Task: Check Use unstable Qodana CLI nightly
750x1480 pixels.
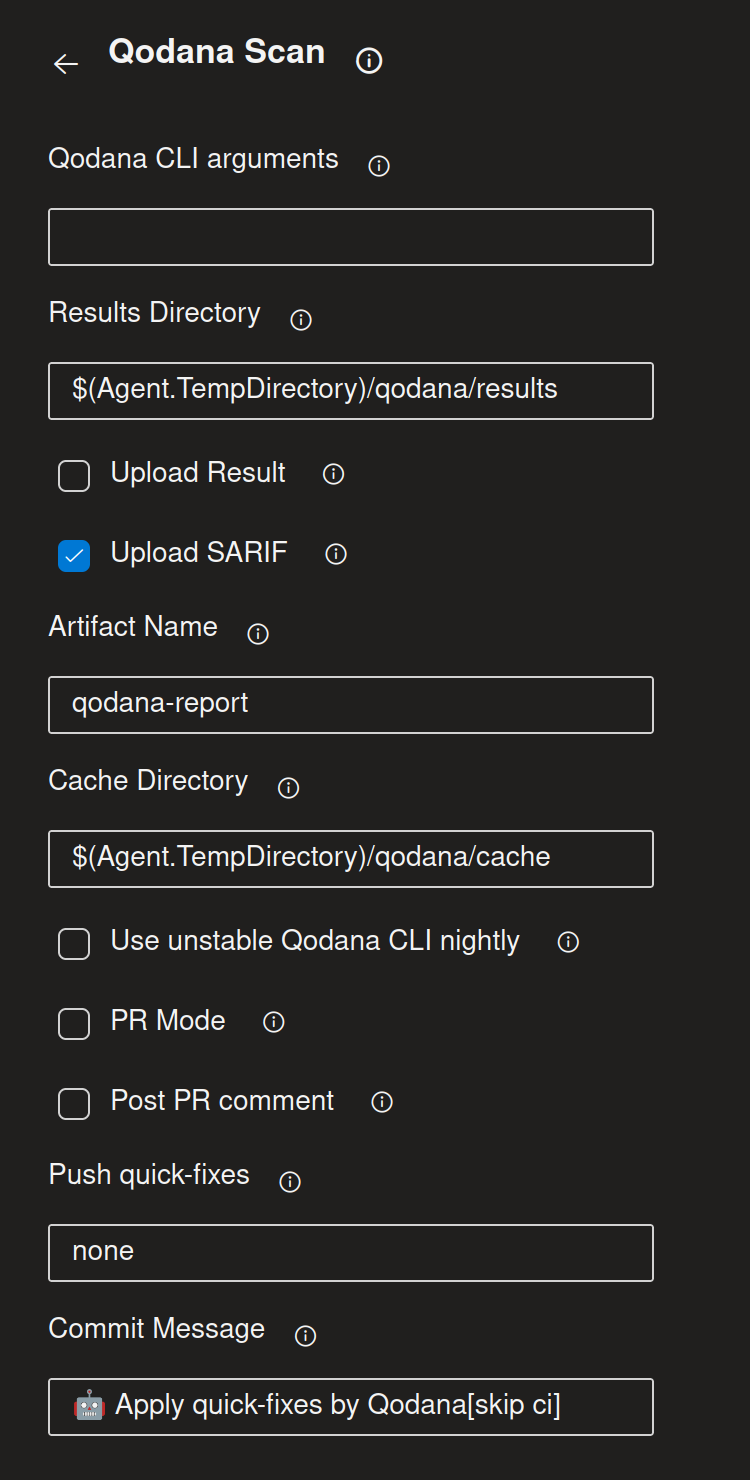Action: pyautogui.click(x=73, y=943)
